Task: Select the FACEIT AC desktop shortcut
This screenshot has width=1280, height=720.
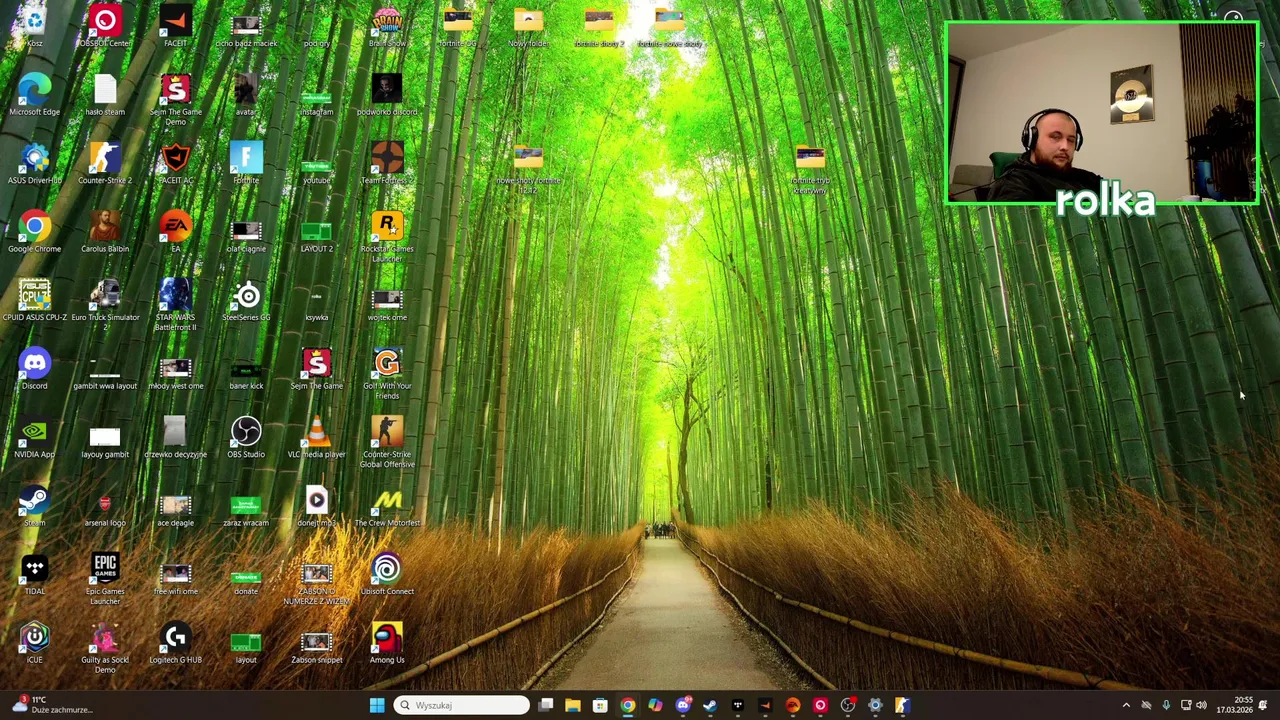Action: [175, 164]
